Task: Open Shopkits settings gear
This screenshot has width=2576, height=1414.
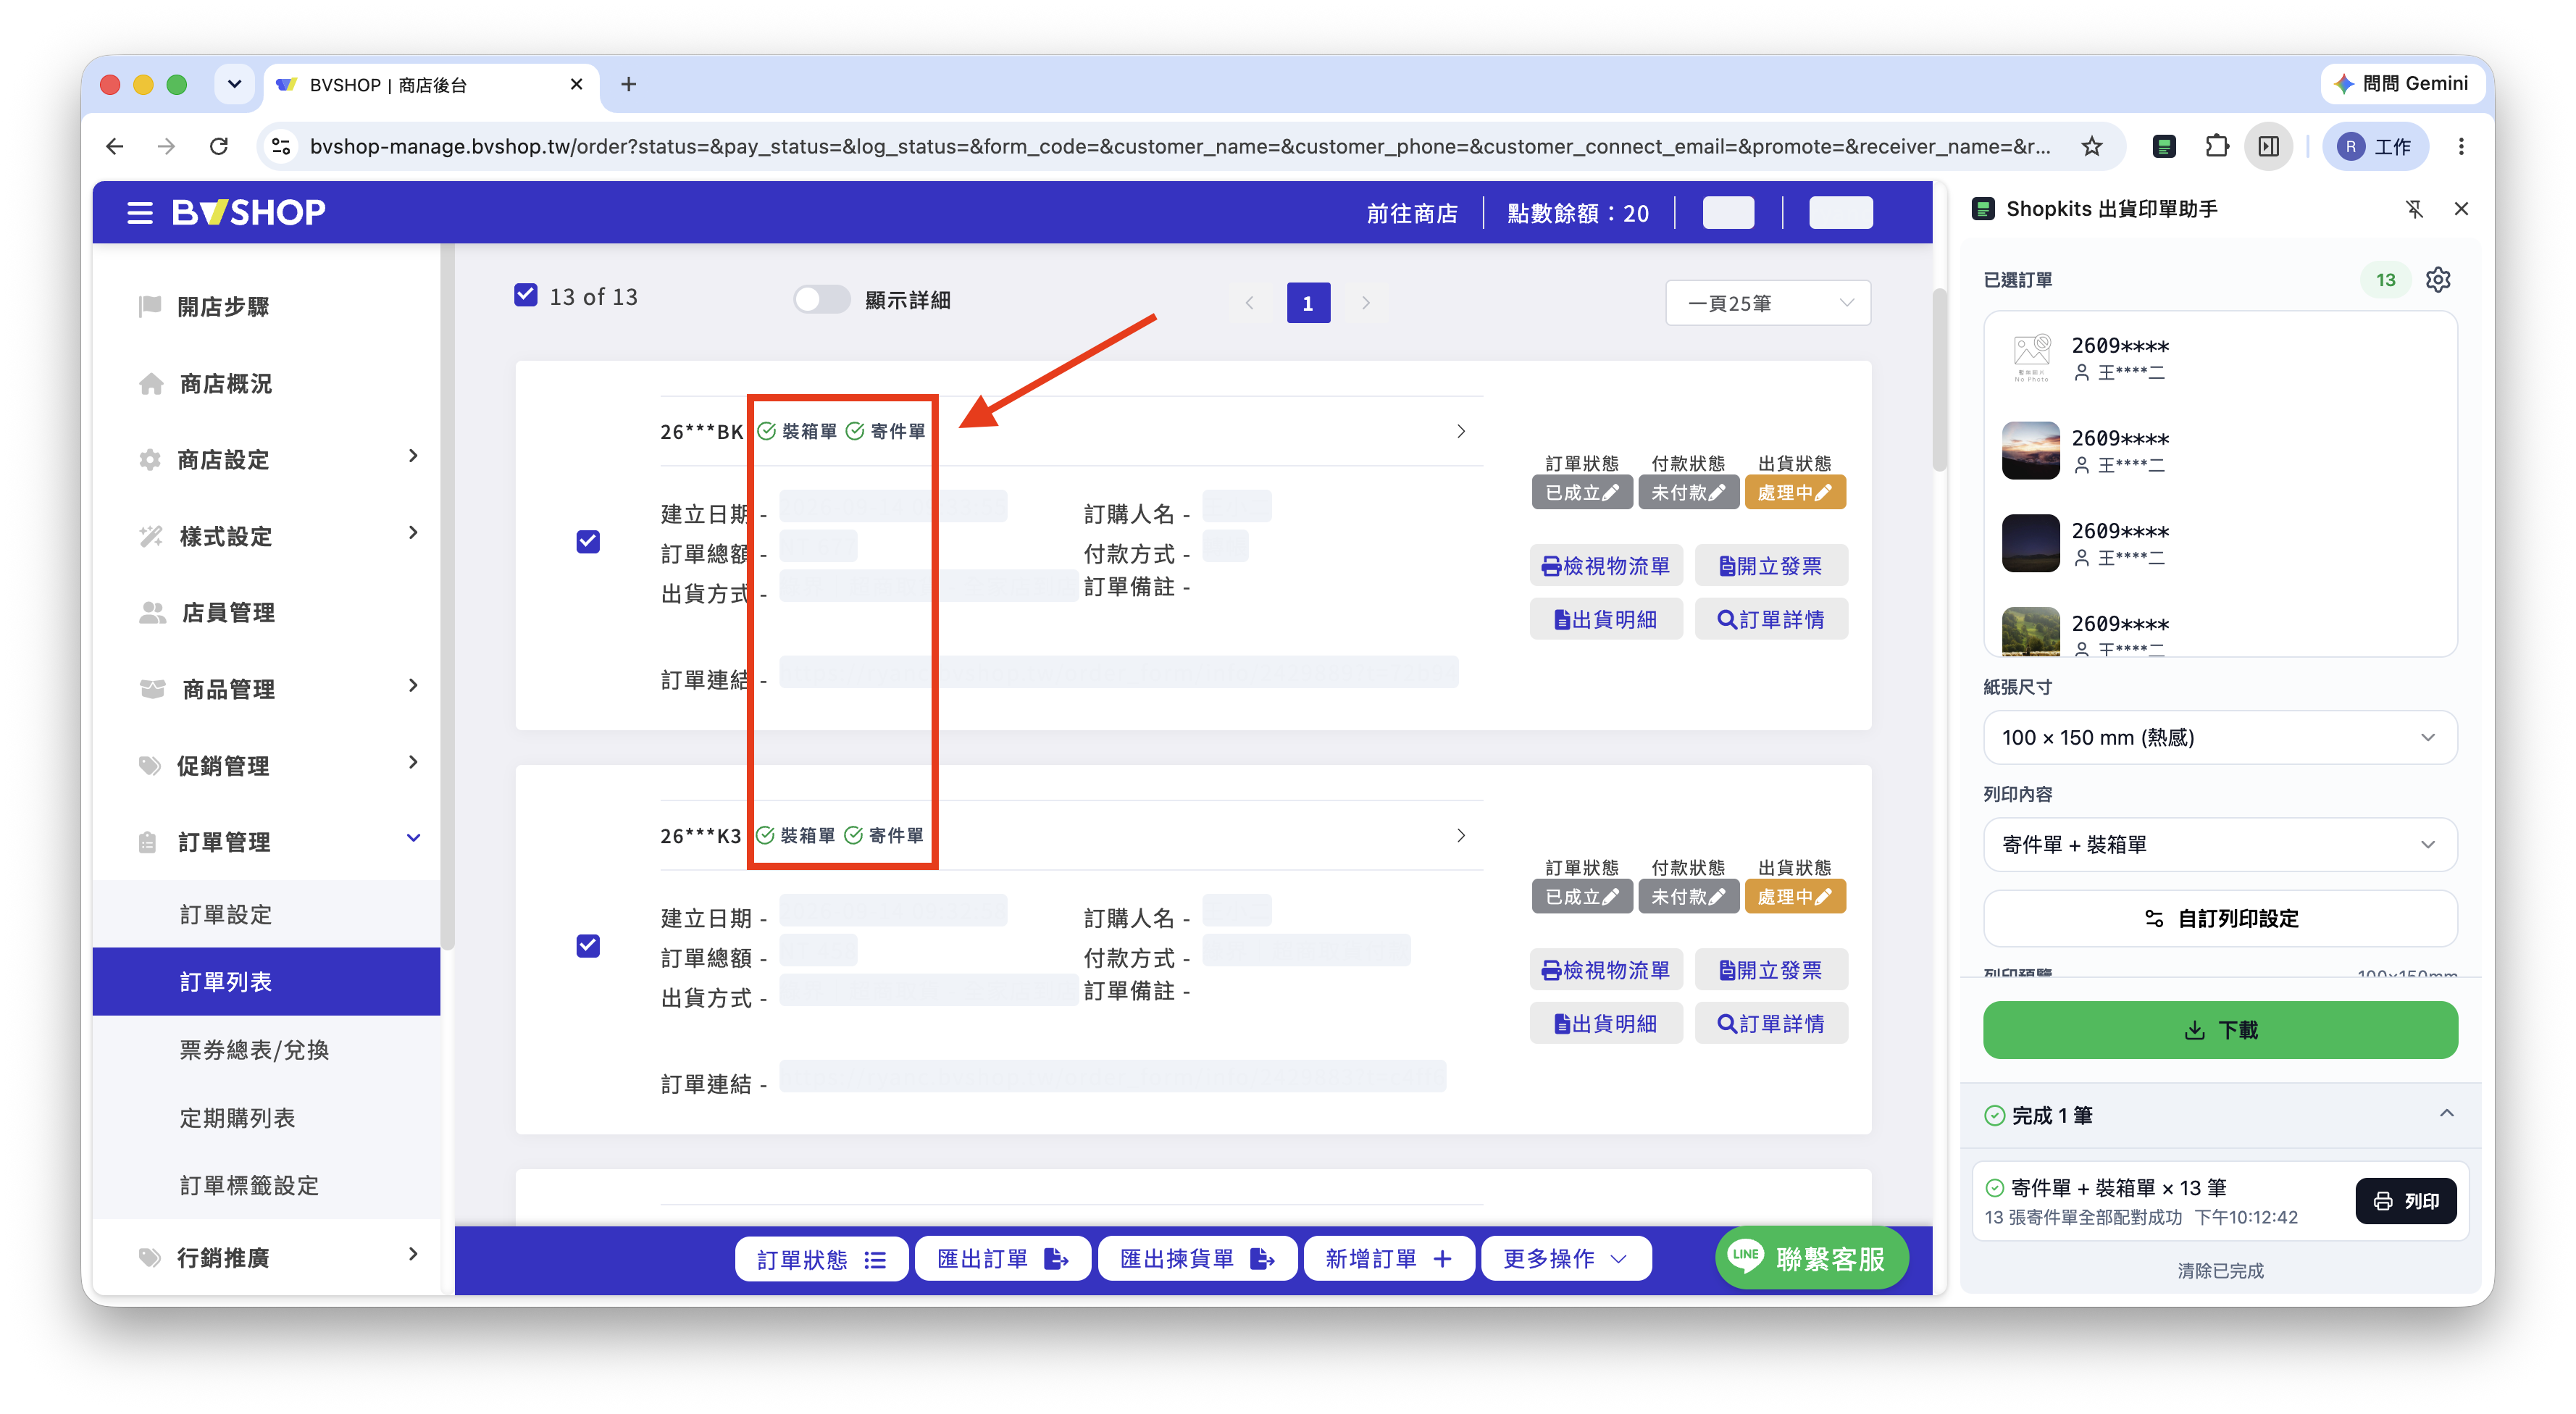Action: coord(2438,279)
